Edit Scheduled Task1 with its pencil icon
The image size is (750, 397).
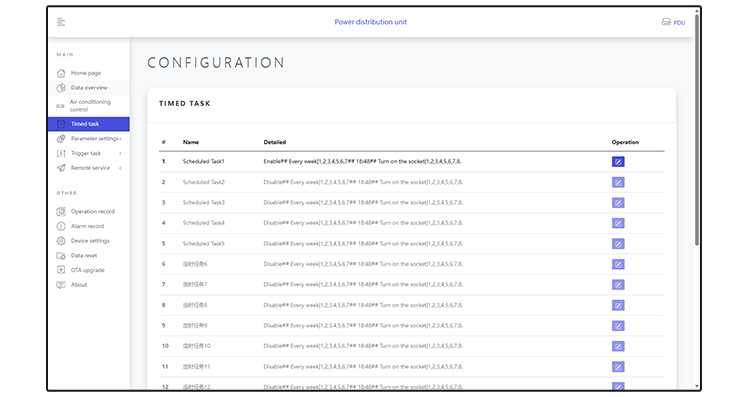[618, 162]
